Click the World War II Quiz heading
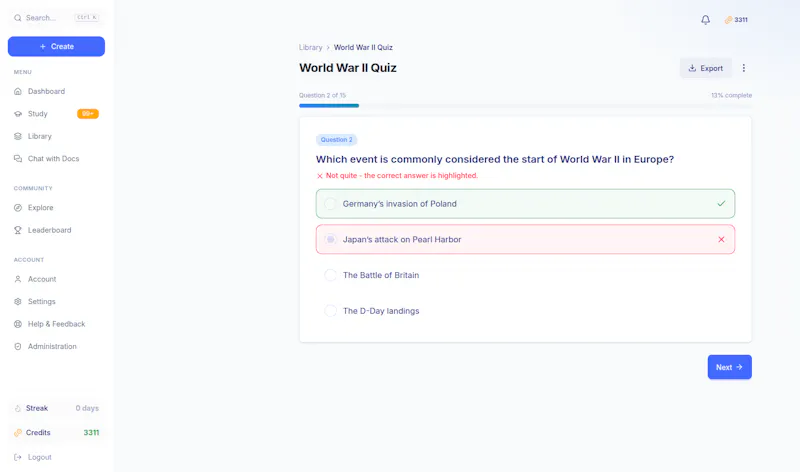800x472 pixels. point(347,68)
